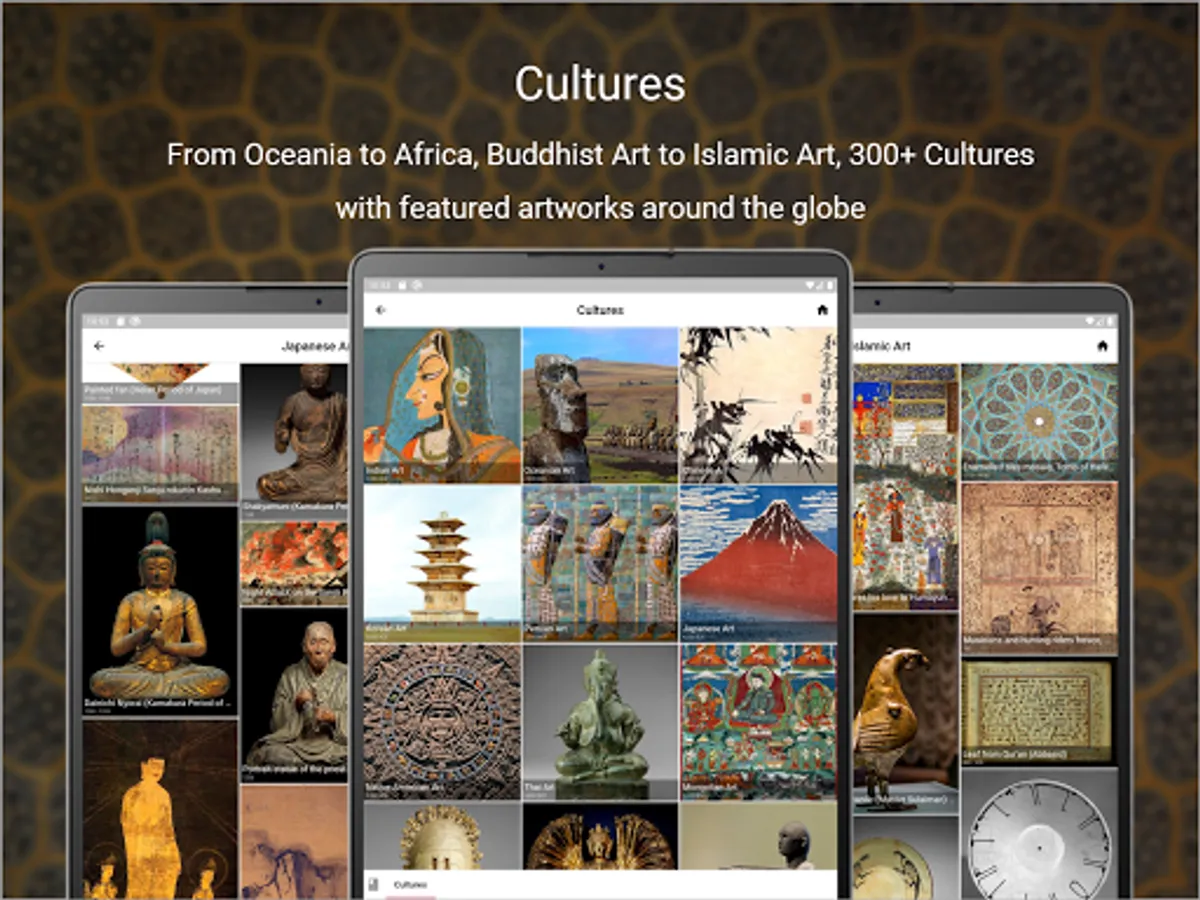1200x900 pixels.
Task: Open the dark bust head tile
Action: click(x=758, y=836)
